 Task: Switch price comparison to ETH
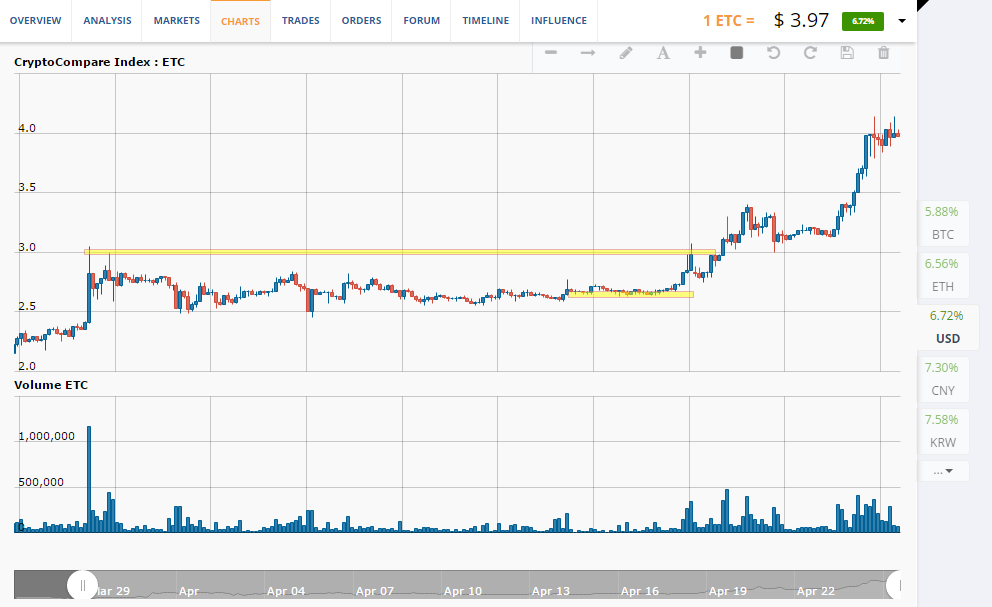[x=942, y=275]
